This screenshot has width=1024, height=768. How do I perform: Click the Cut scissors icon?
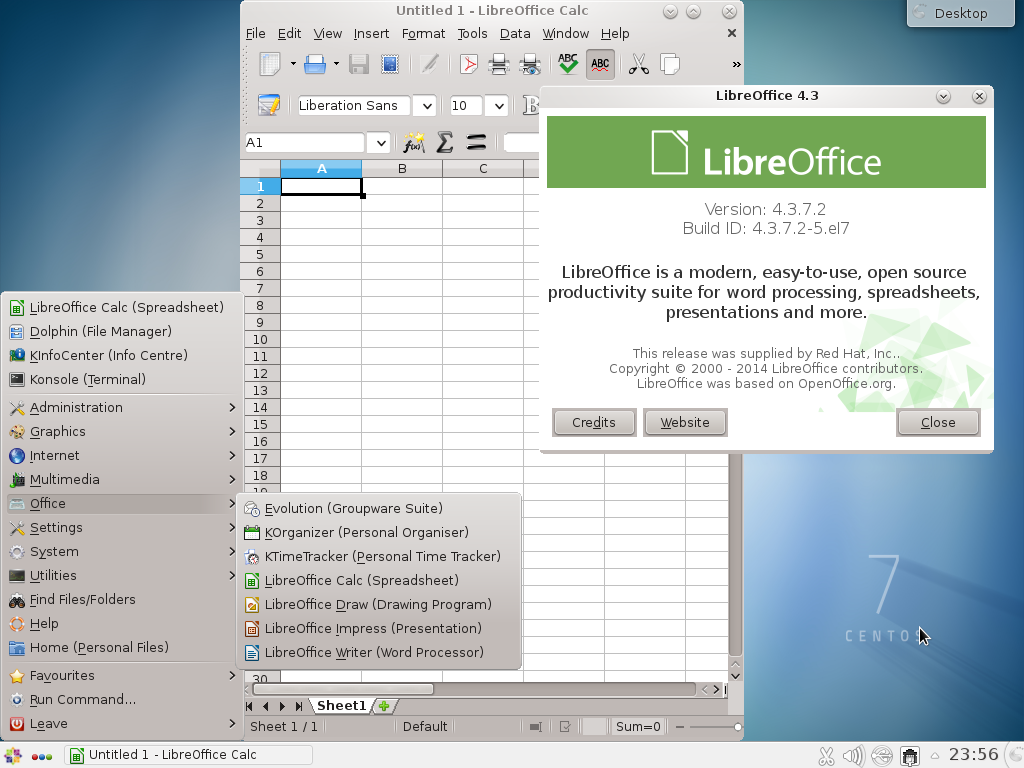[x=639, y=64]
